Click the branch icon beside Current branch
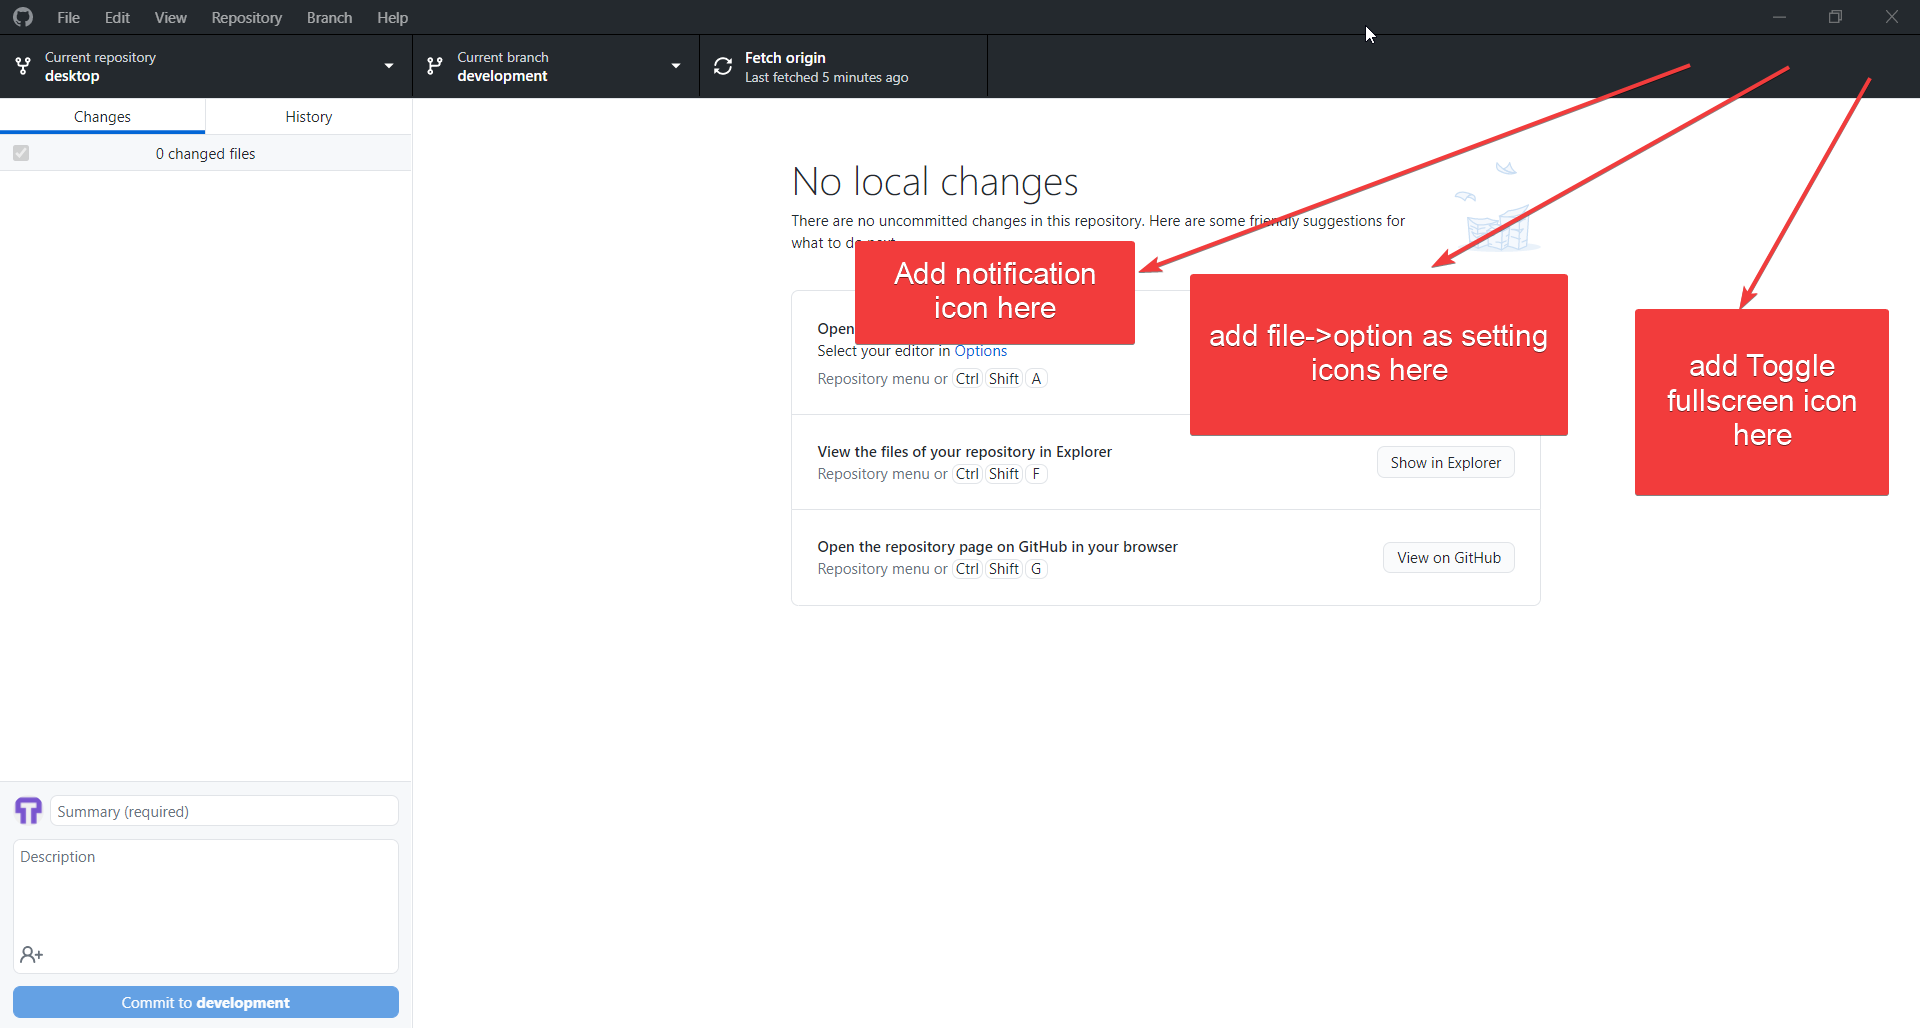 coord(435,66)
